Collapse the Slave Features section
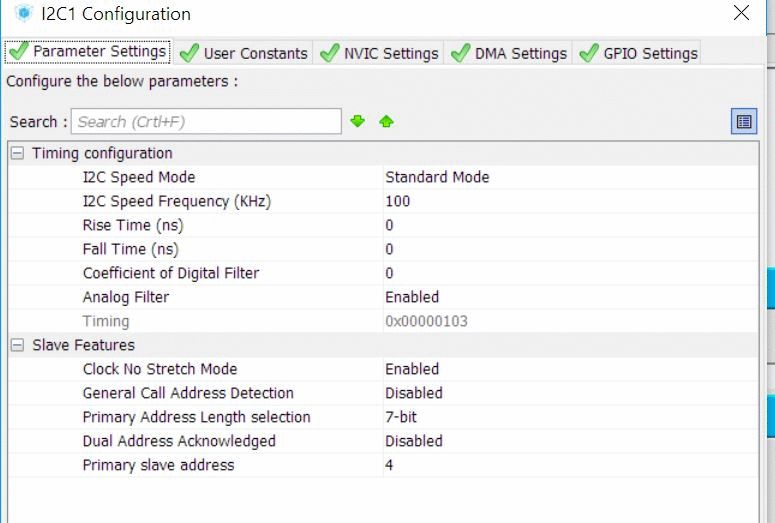 click(x=17, y=346)
